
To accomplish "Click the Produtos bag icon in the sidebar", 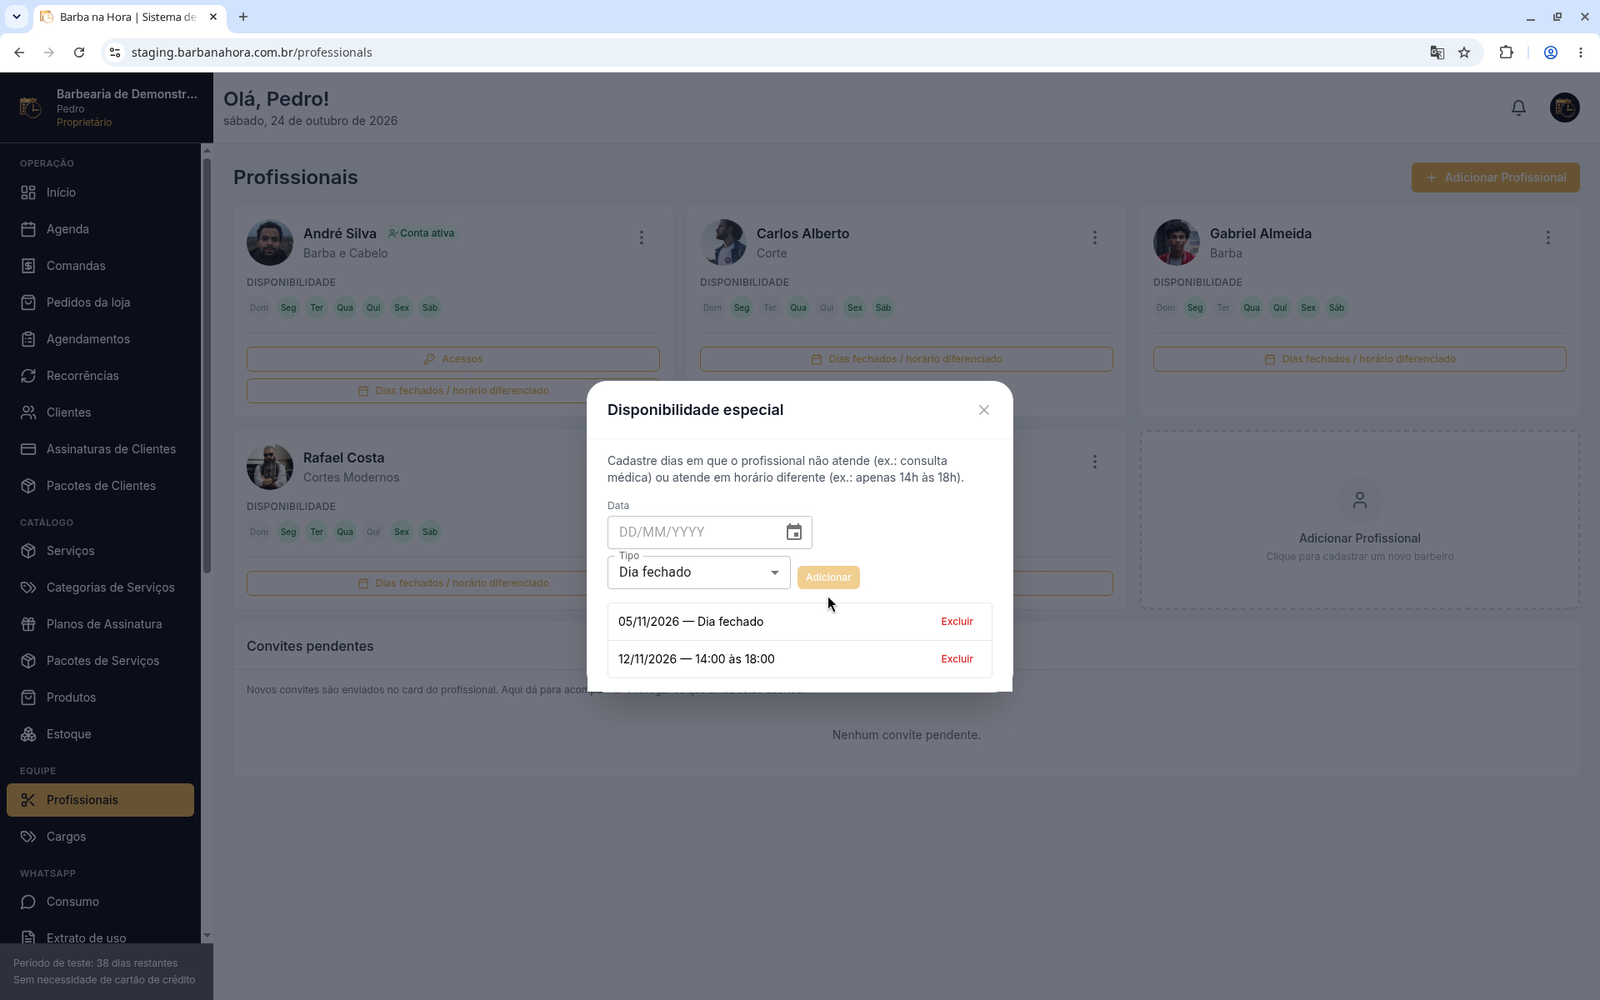I will (28, 697).
